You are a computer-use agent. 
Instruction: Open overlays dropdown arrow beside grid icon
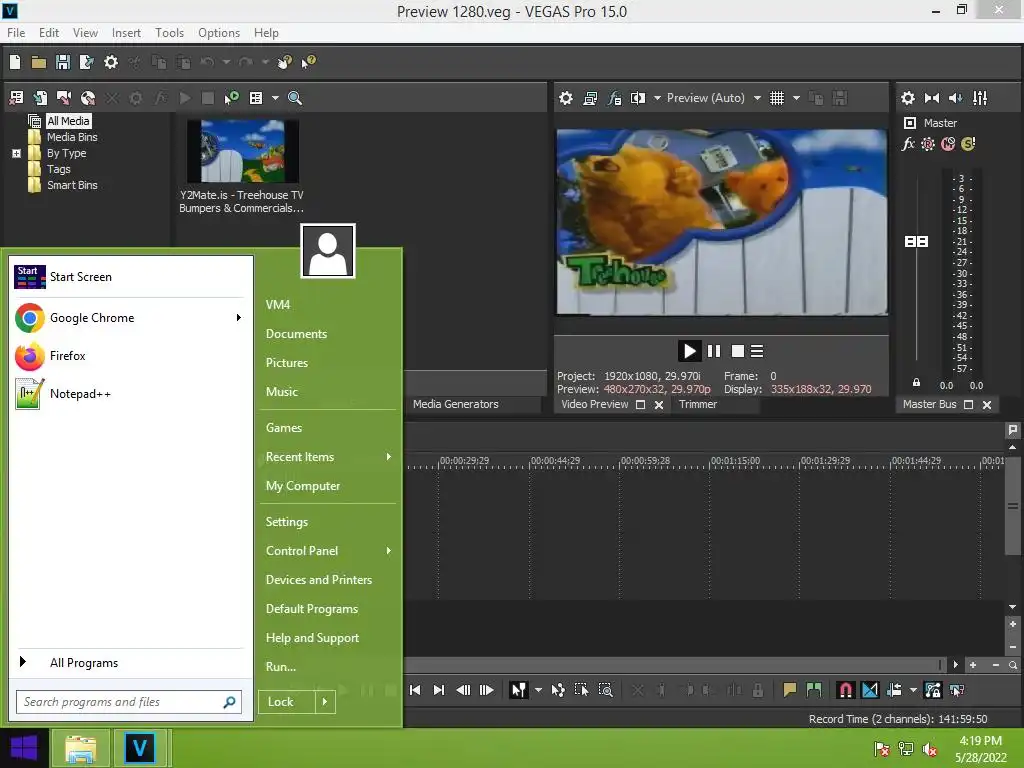pos(796,98)
